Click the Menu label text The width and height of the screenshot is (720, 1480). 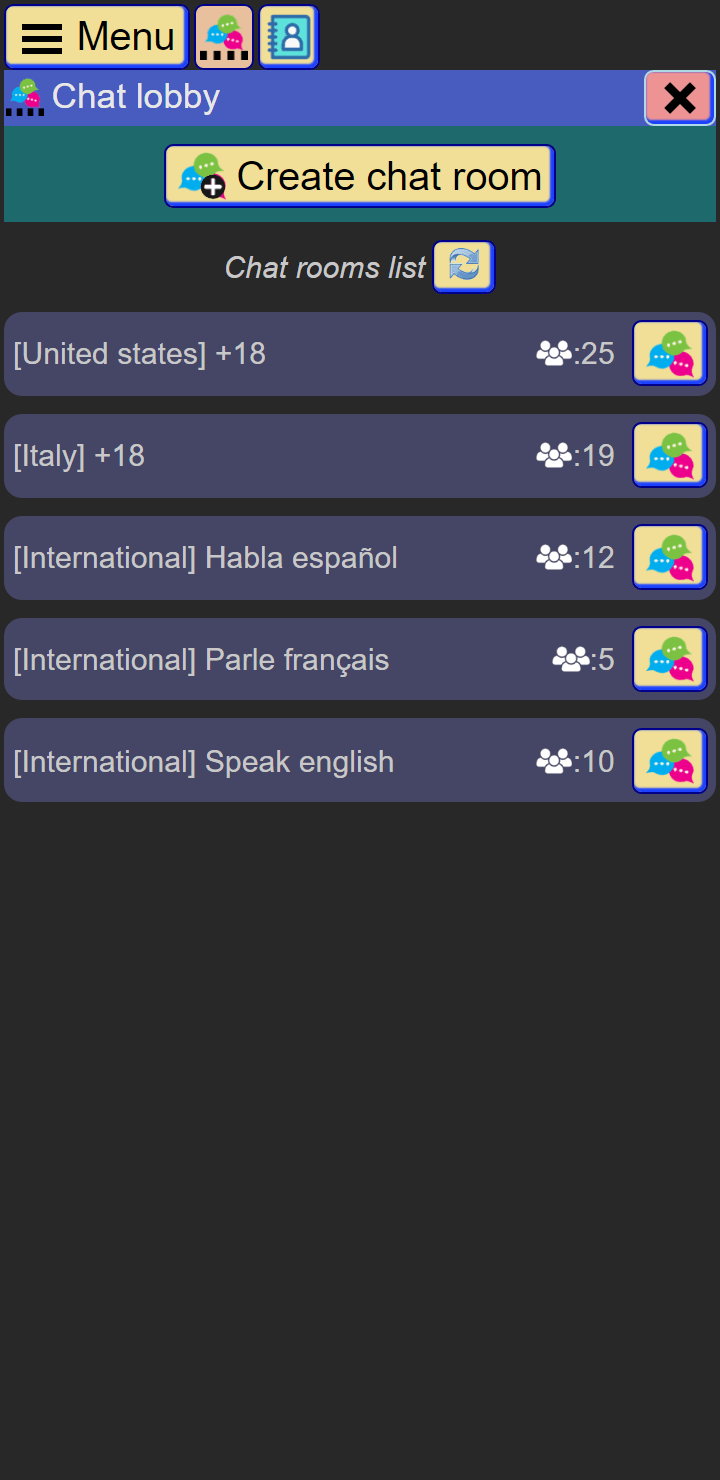coord(128,36)
